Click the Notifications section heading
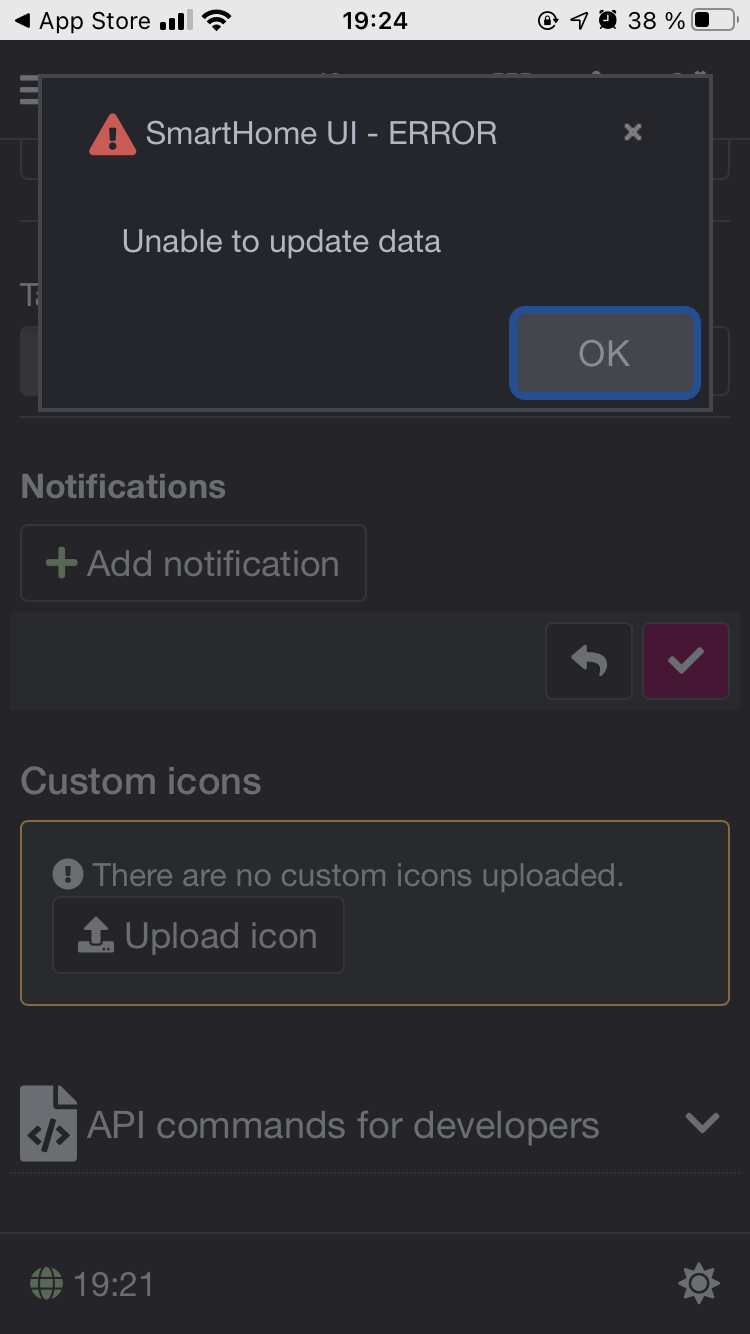750x1334 pixels. [123, 487]
